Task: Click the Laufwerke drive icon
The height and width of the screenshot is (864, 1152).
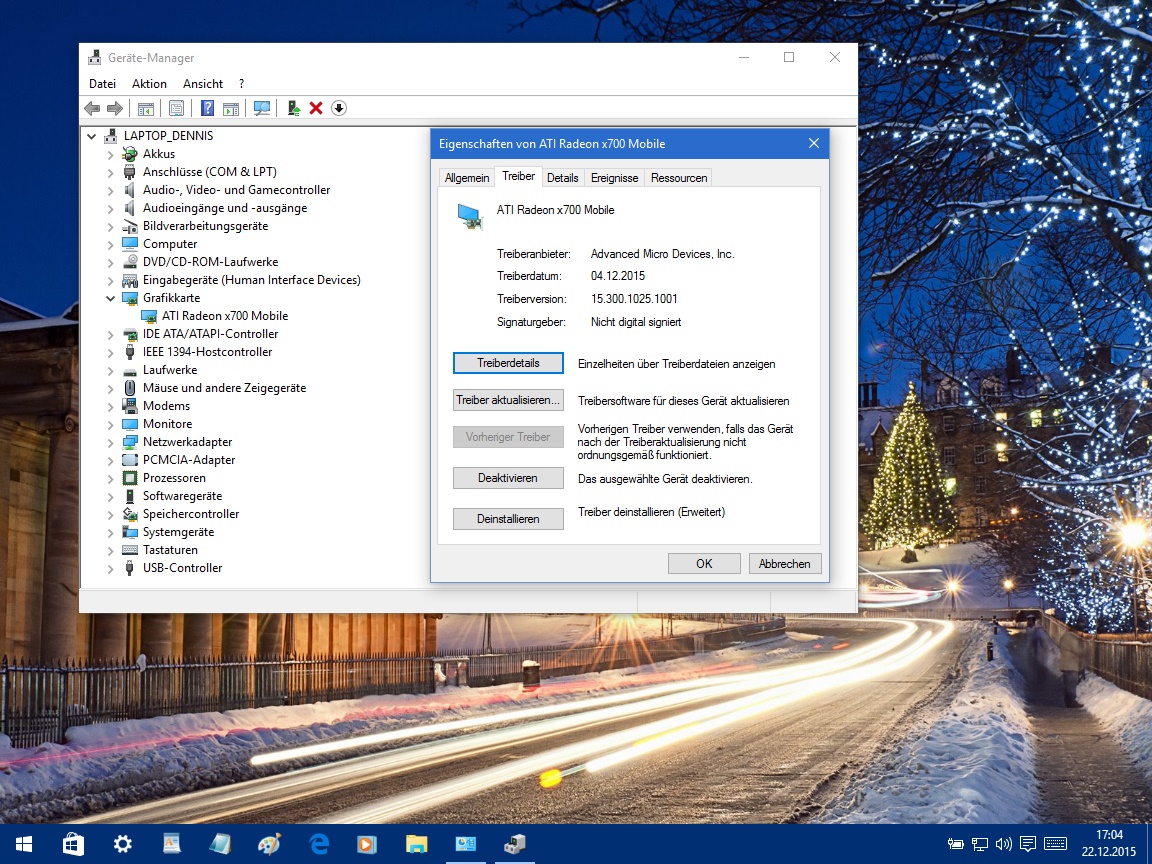Action: [130, 371]
